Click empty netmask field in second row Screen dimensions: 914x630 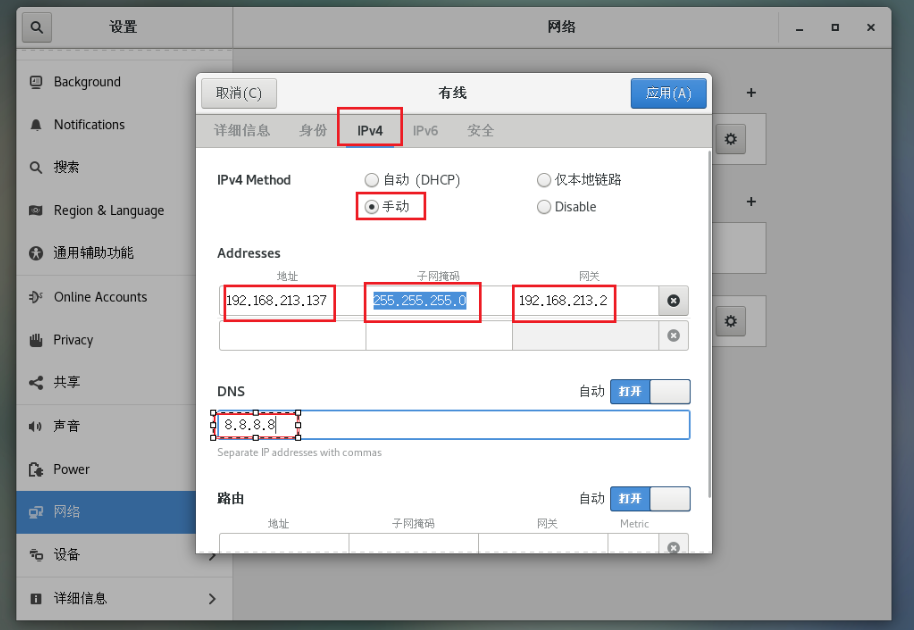coord(439,336)
